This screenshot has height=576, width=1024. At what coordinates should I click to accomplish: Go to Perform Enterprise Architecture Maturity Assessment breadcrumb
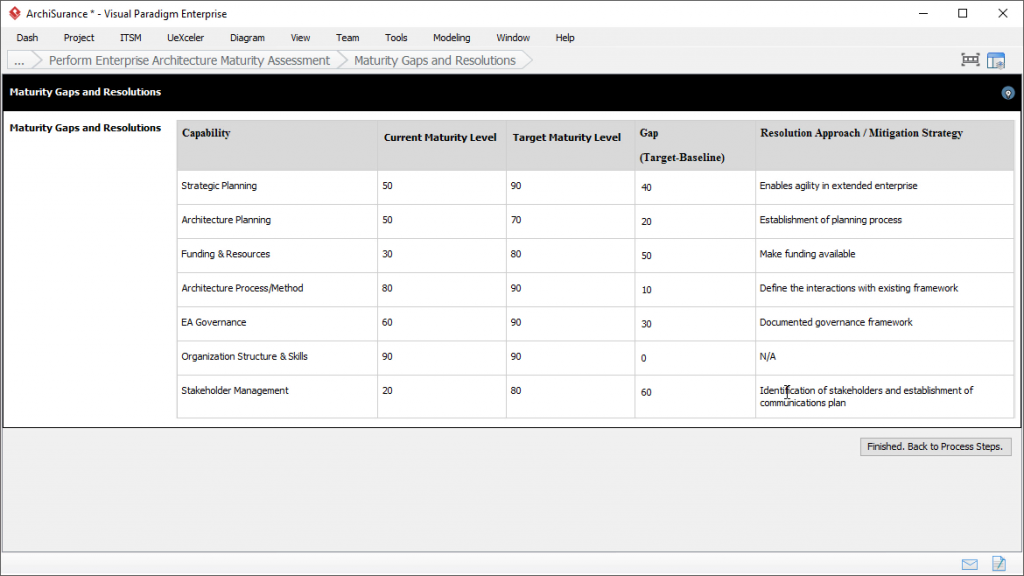pos(189,60)
